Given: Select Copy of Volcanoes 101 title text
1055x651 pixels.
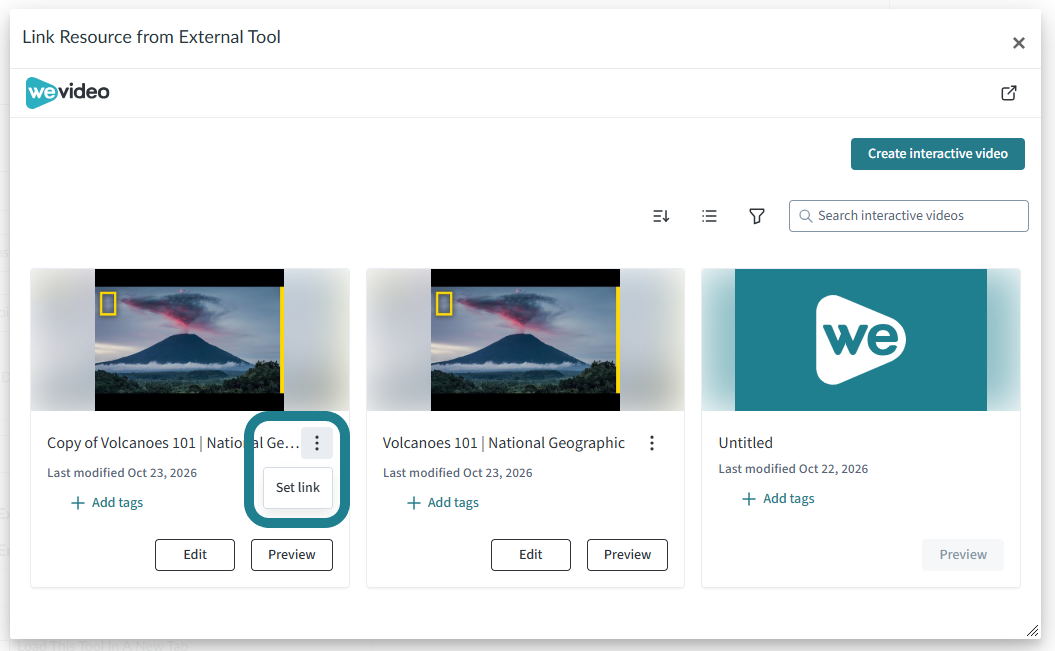Looking at the screenshot, I should point(173,443).
